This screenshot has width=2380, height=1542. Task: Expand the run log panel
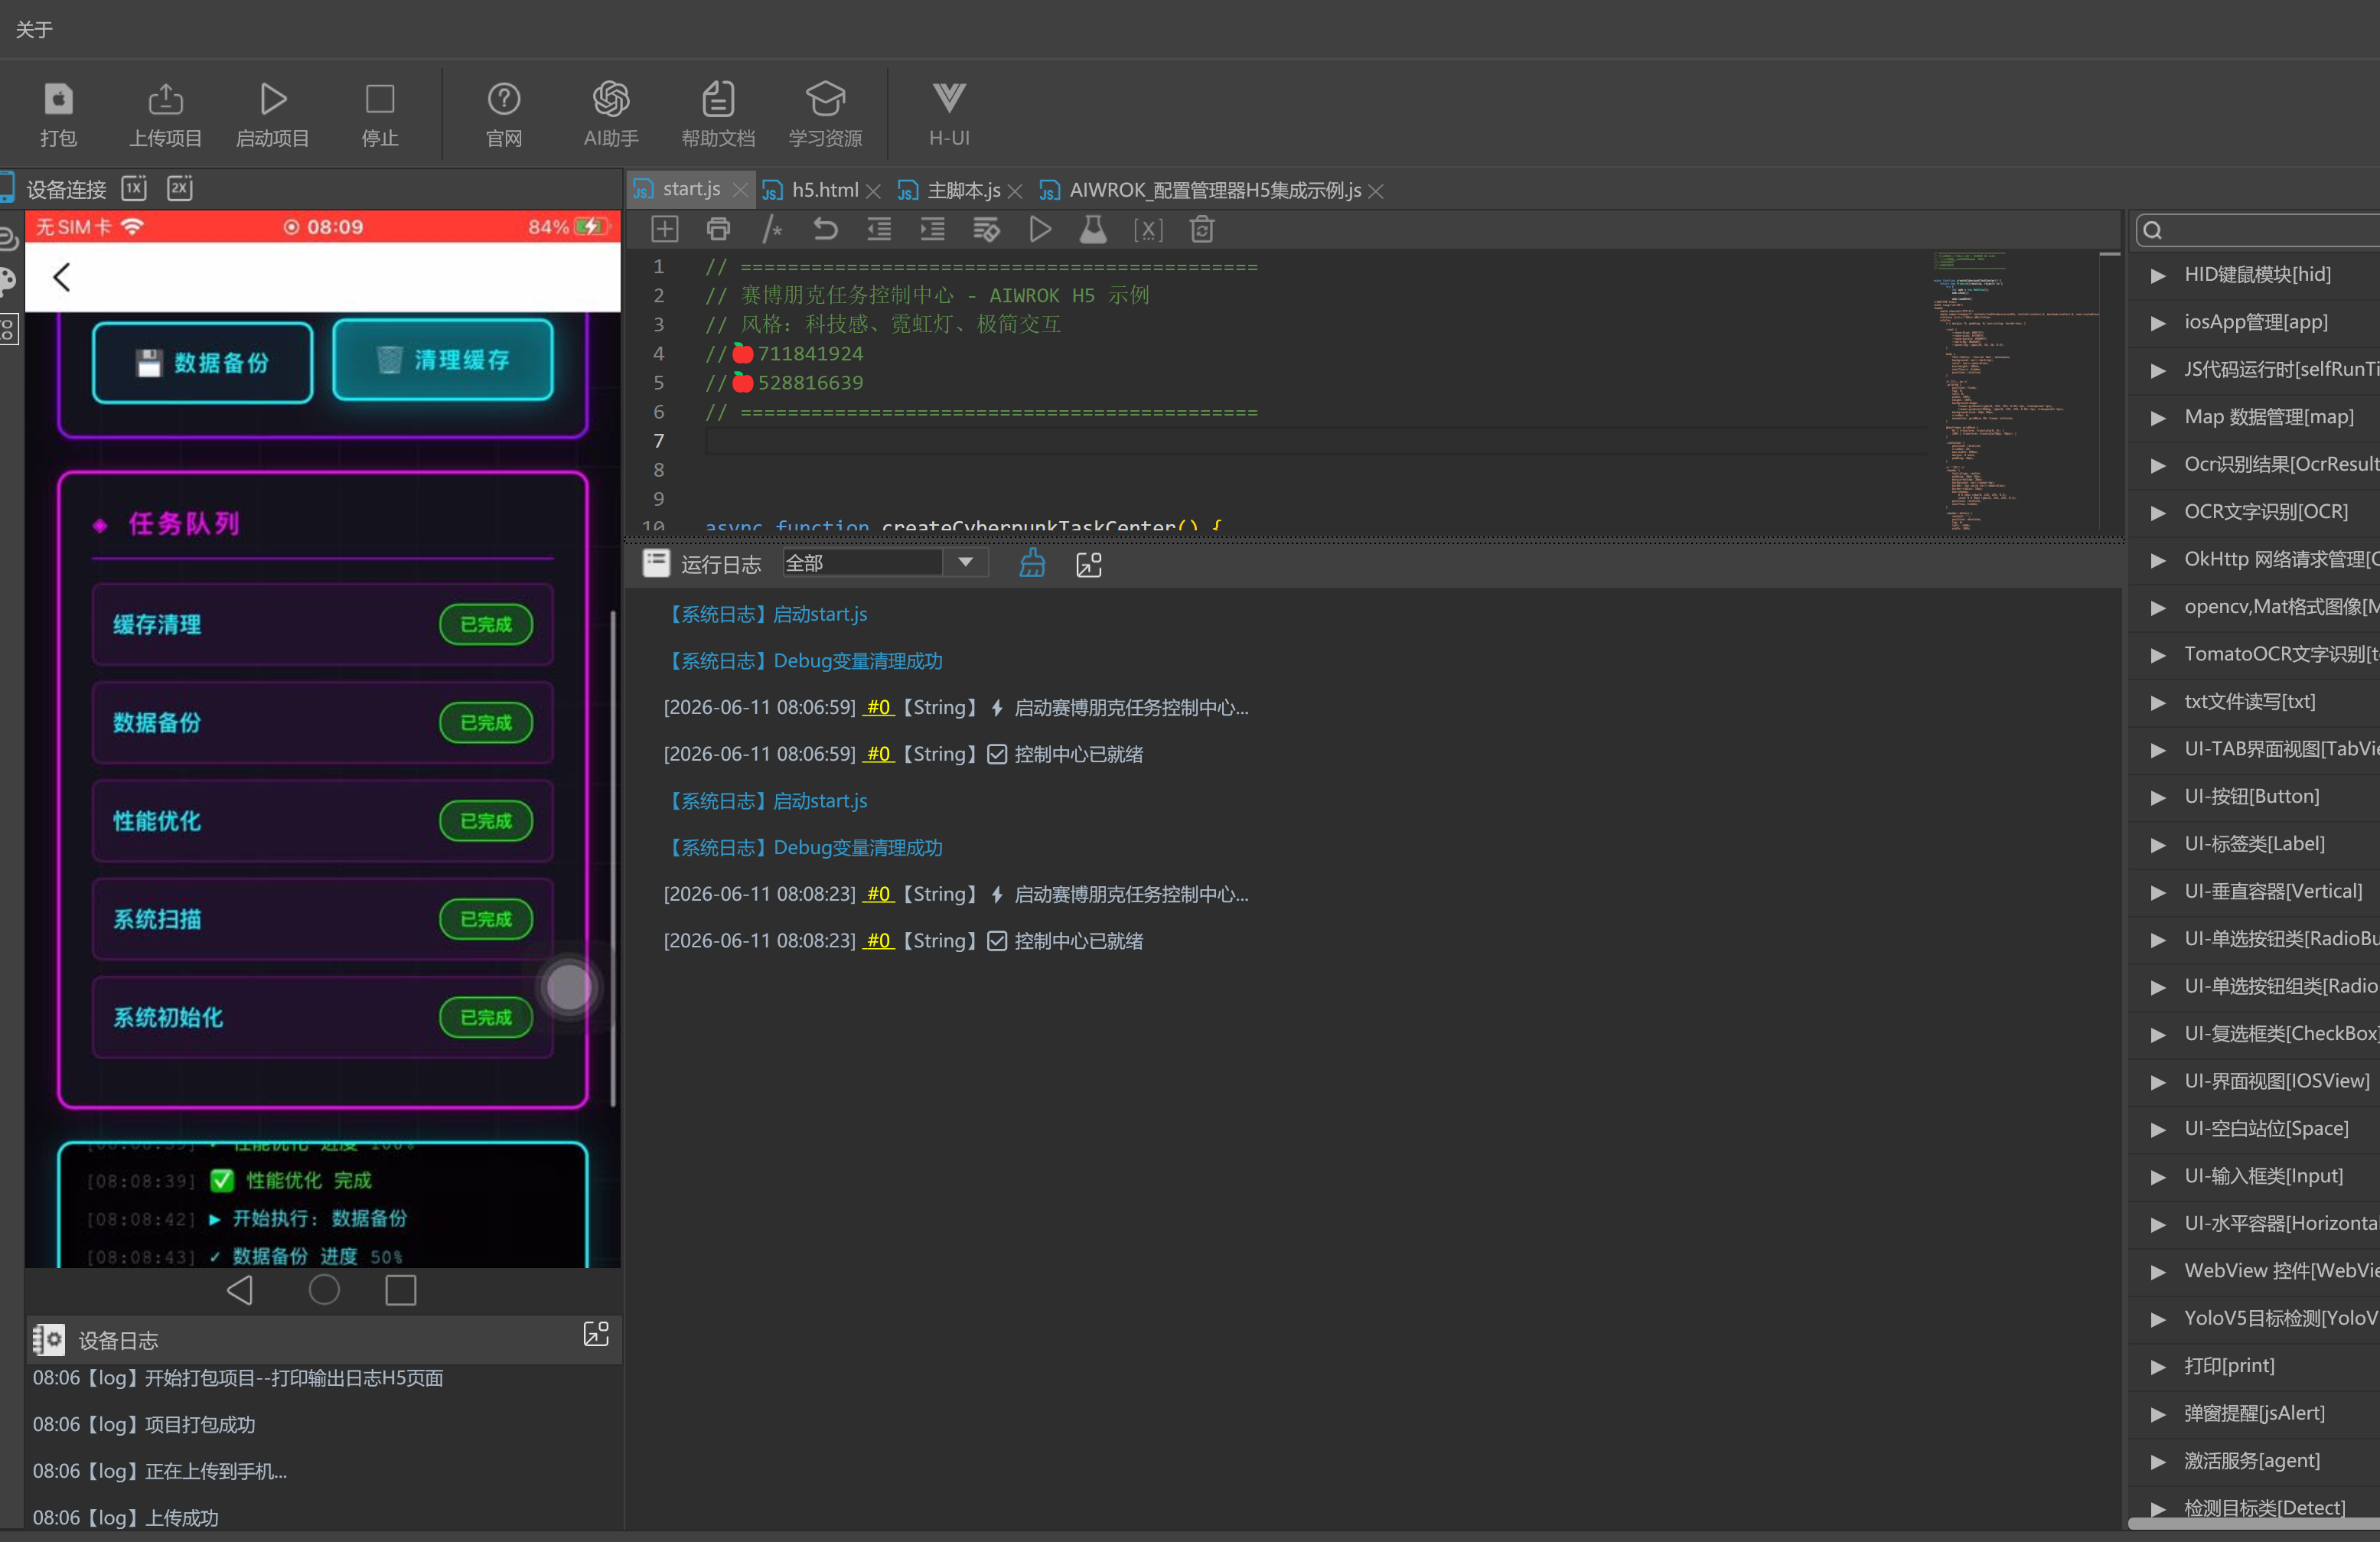coord(1089,565)
